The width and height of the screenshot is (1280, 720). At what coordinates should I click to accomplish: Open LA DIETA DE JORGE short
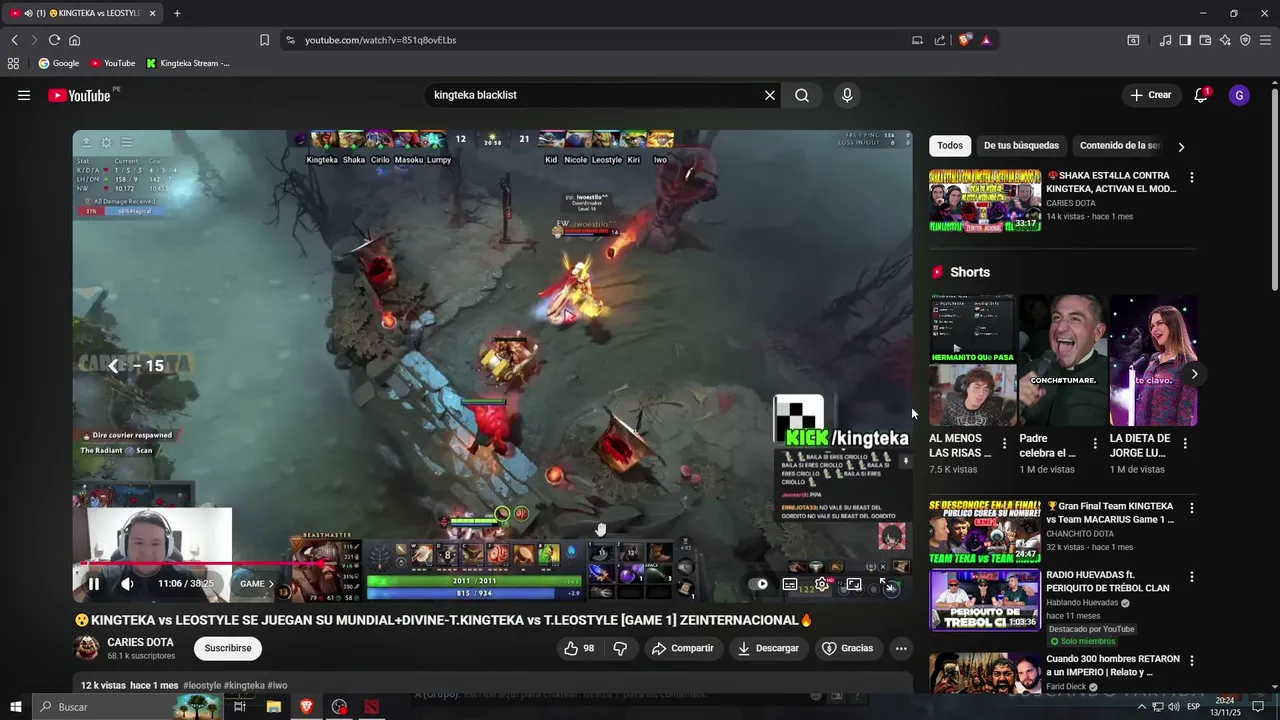[1153, 360]
